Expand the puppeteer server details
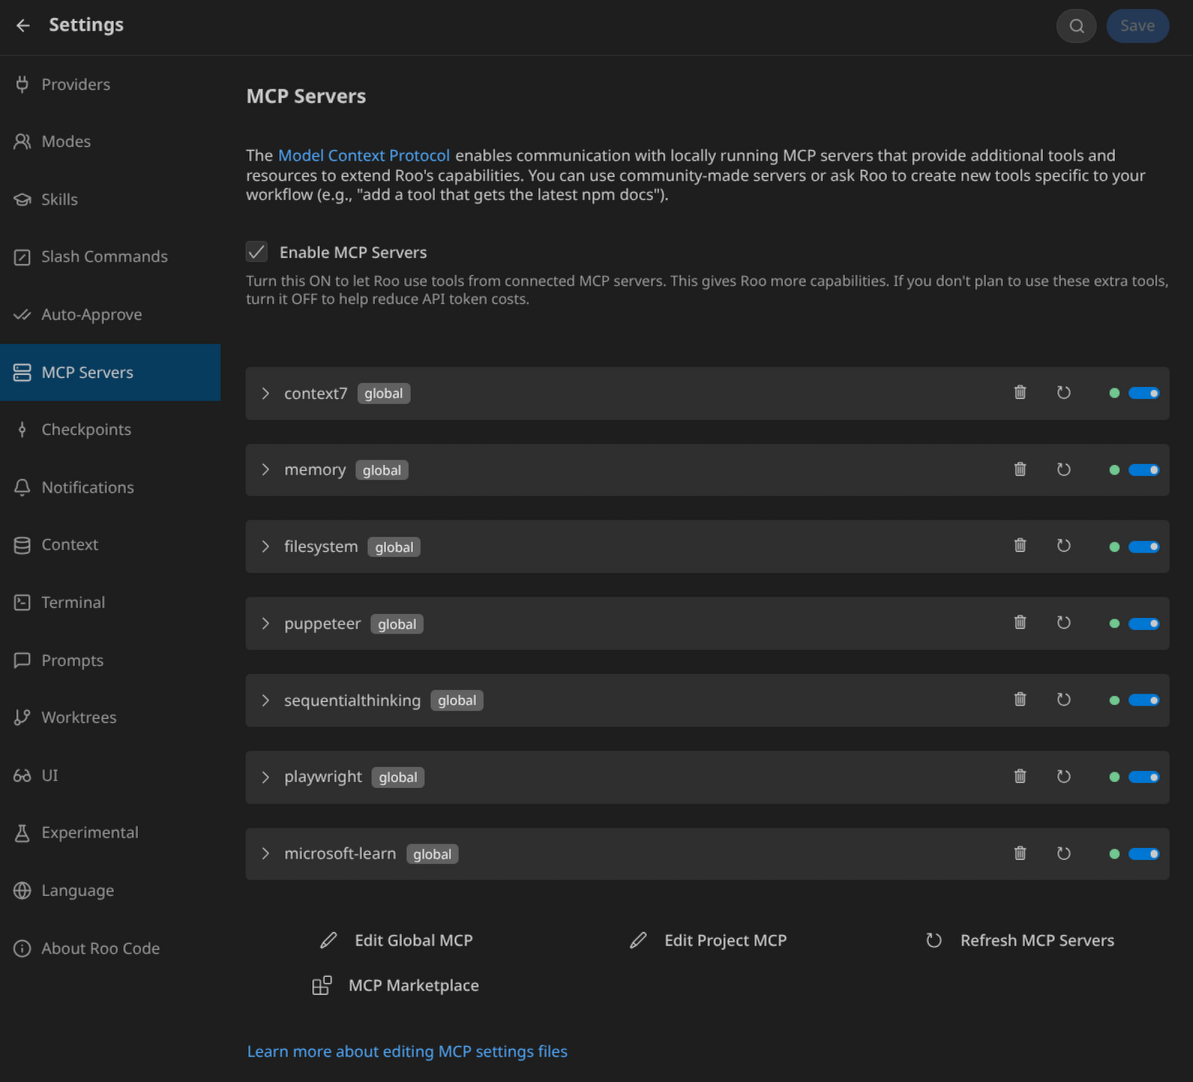Screen dimensions: 1193x1082 coord(266,624)
